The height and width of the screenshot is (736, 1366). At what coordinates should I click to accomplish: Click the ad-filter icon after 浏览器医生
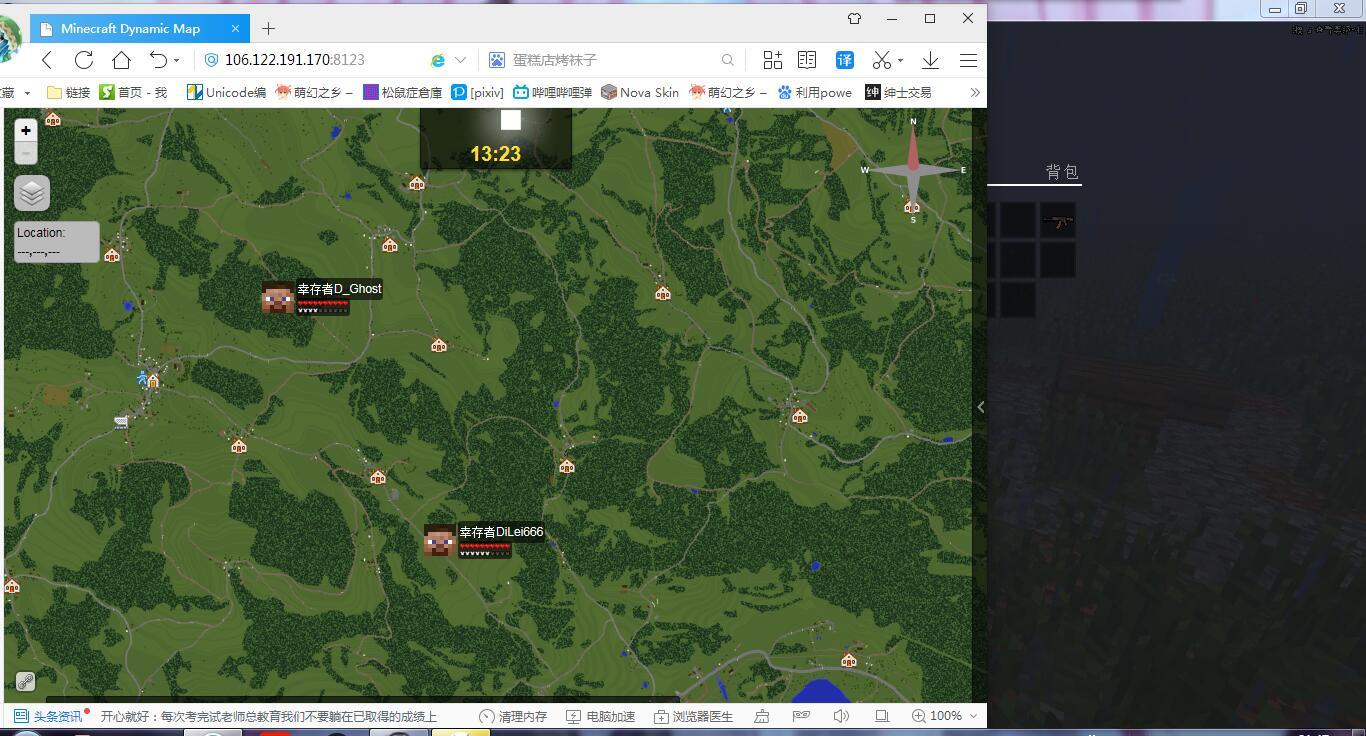762,716
